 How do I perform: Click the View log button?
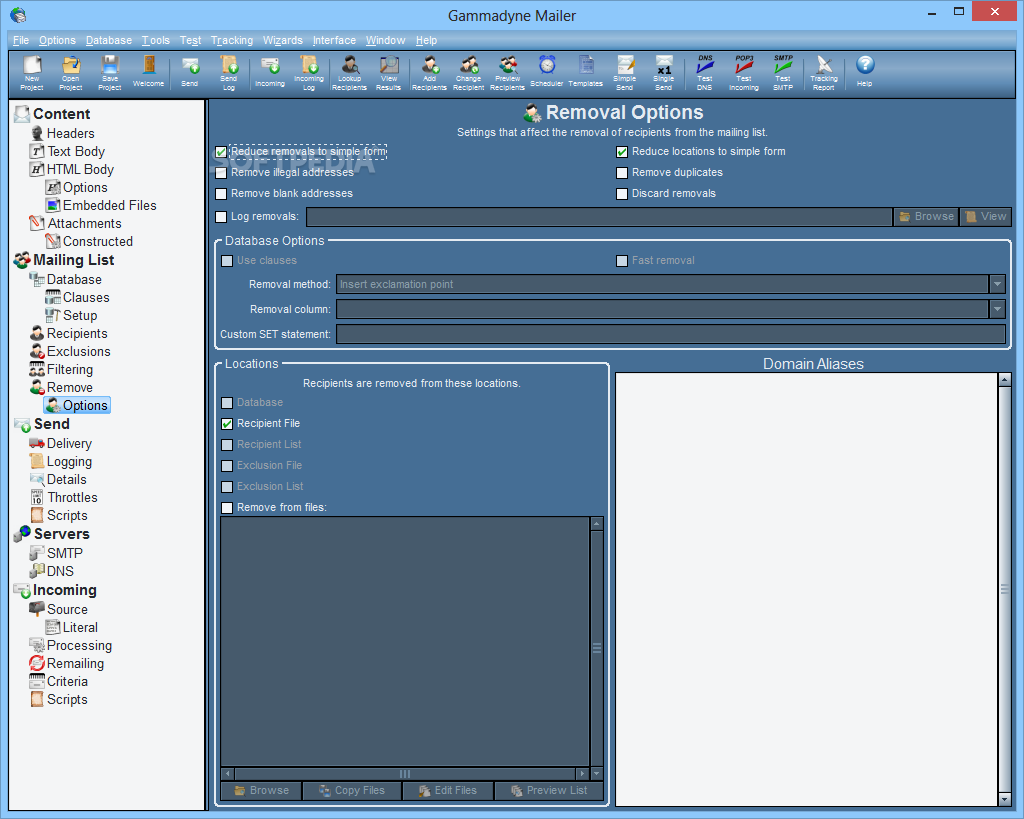[985, 217]
